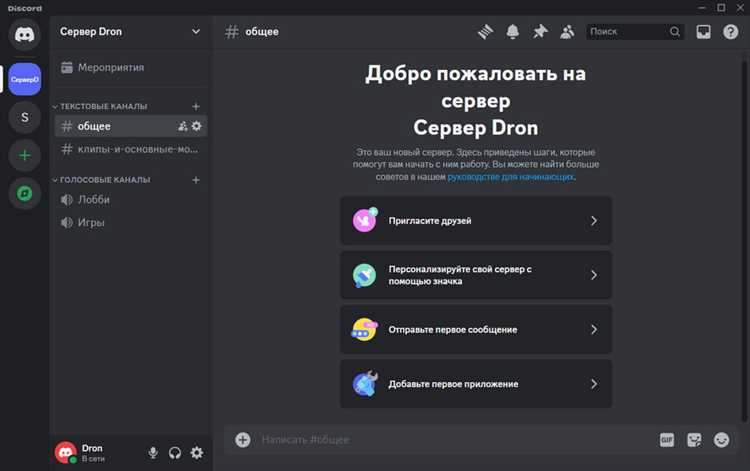
Task: Open Мероприятия events
Action: pos(131,67)
